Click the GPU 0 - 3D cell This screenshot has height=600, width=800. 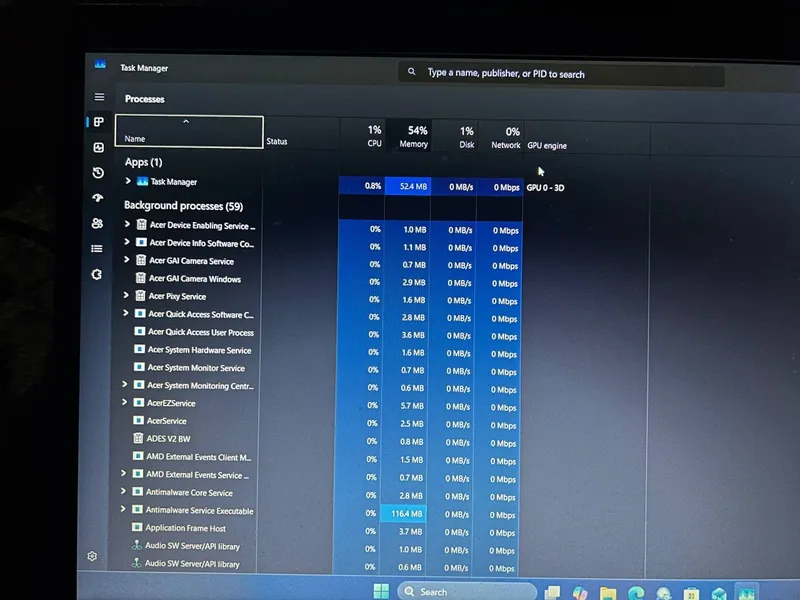545,187
